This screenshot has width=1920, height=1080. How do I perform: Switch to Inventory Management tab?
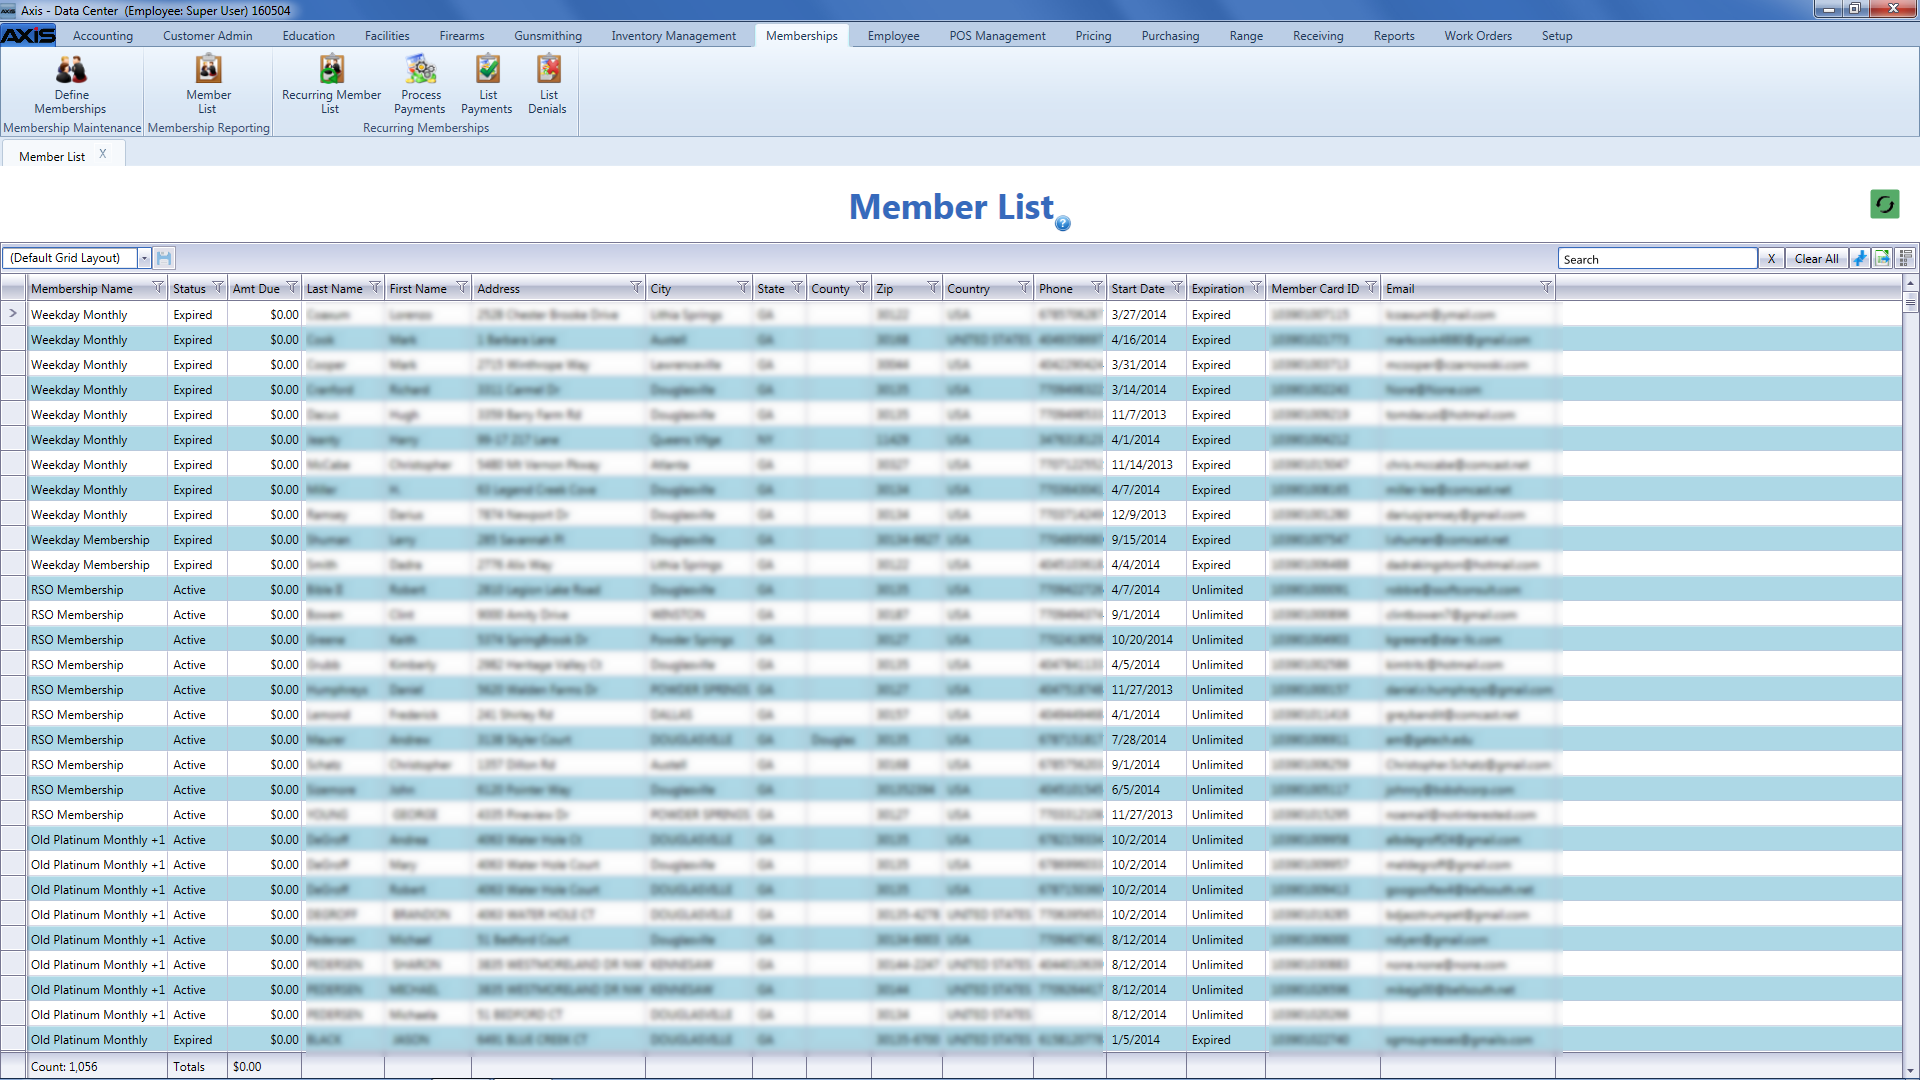pyautogui.click(x=674, y=36)
